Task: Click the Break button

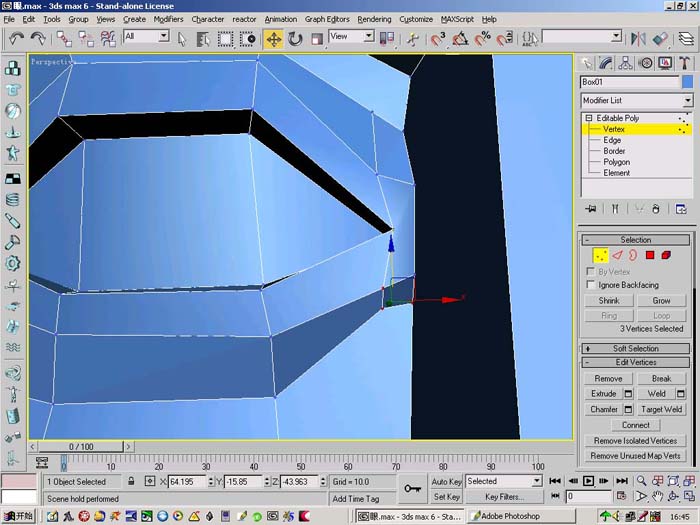Action: 661,378
